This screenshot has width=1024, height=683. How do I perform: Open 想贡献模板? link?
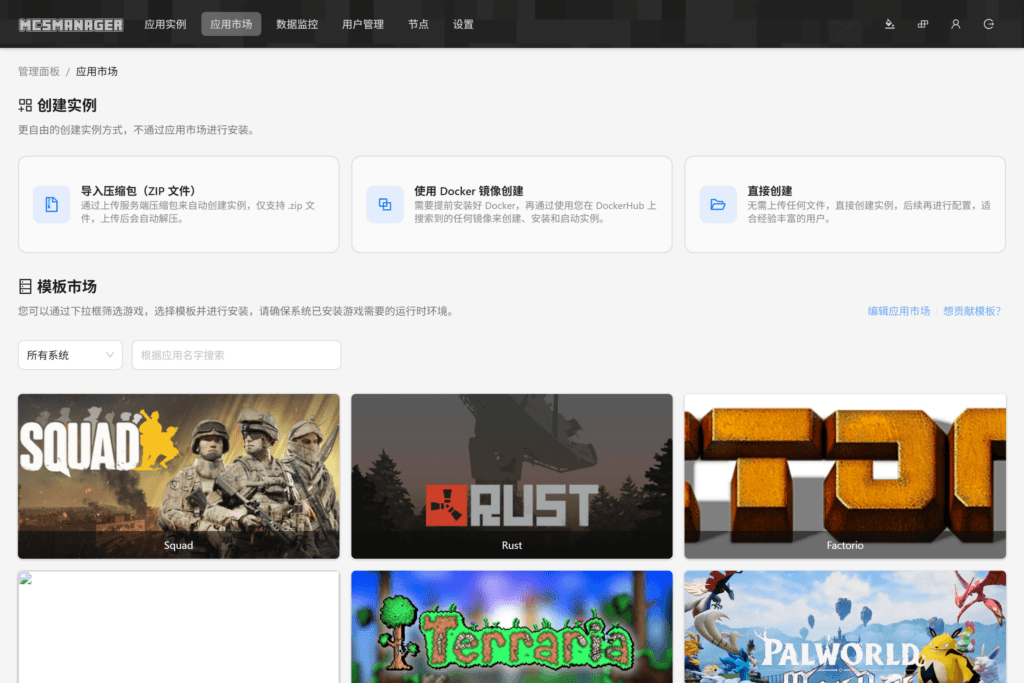(972, 311)
